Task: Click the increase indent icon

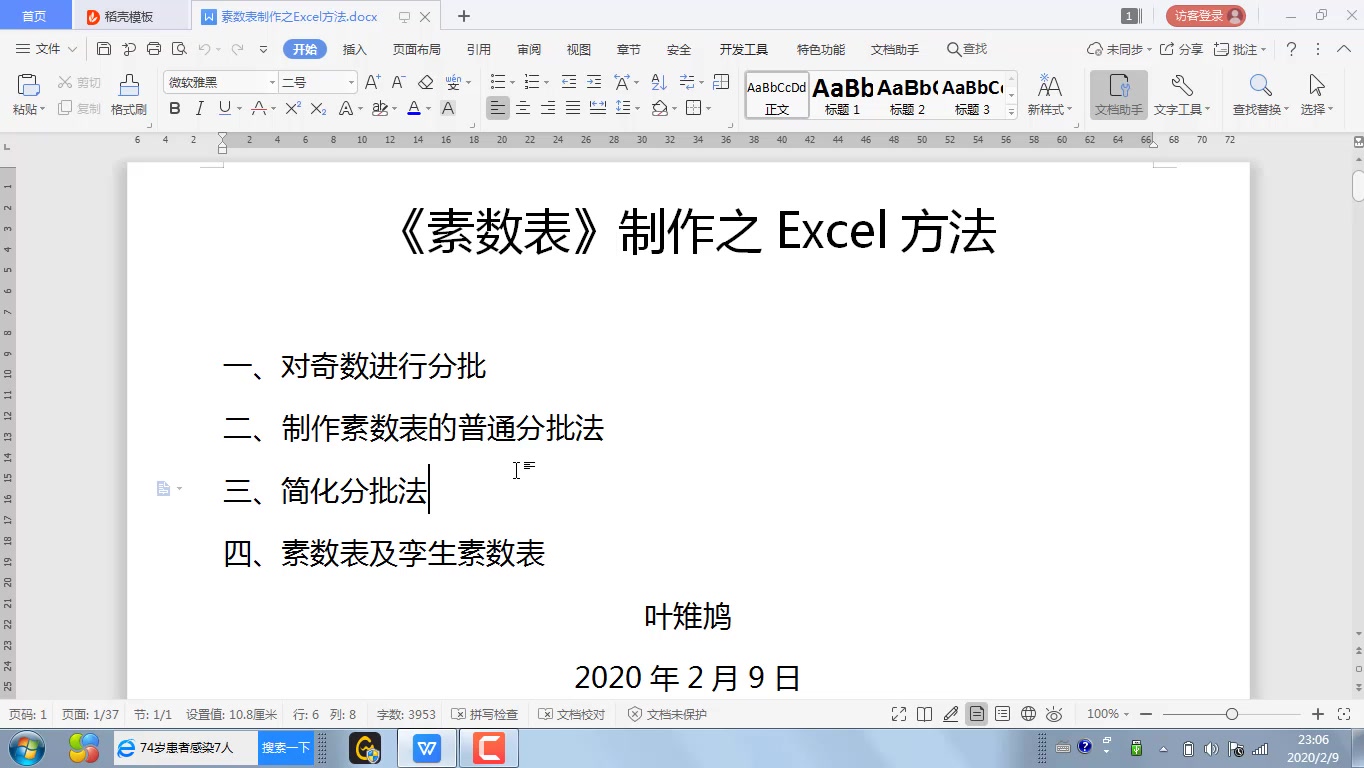Action: pos(594,82)
